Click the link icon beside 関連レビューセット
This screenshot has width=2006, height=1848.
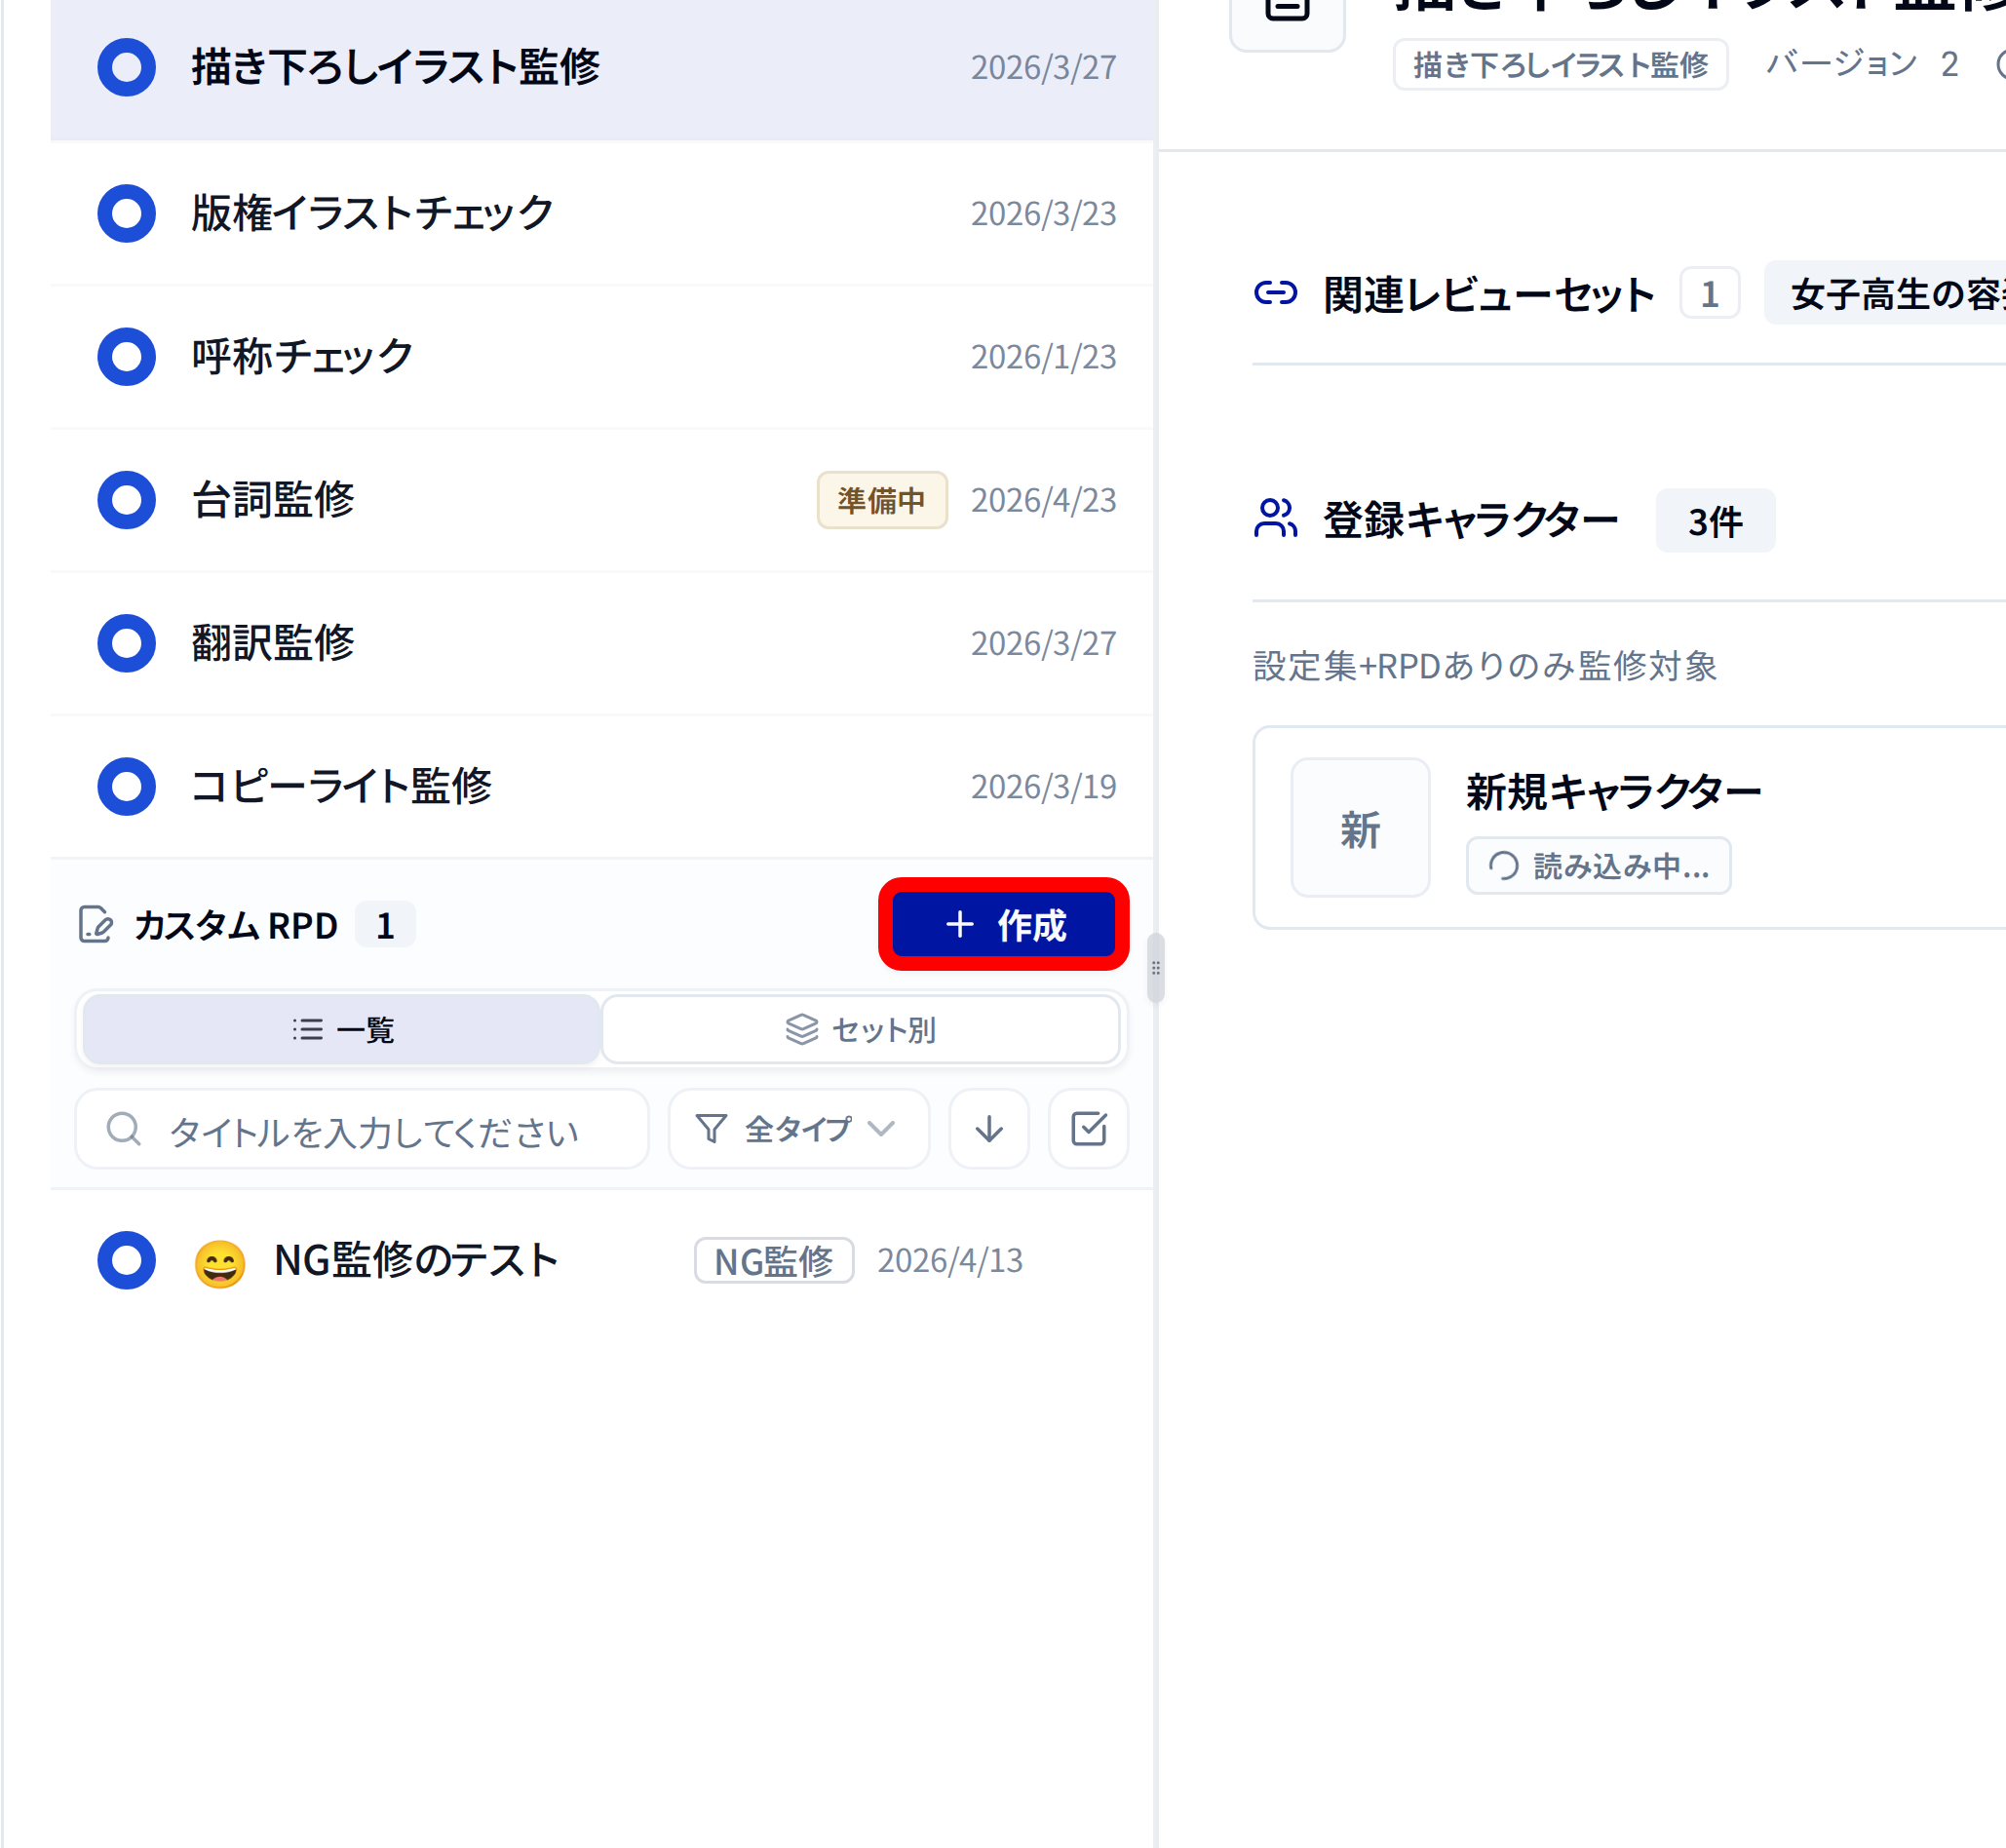click(1275, 293)
